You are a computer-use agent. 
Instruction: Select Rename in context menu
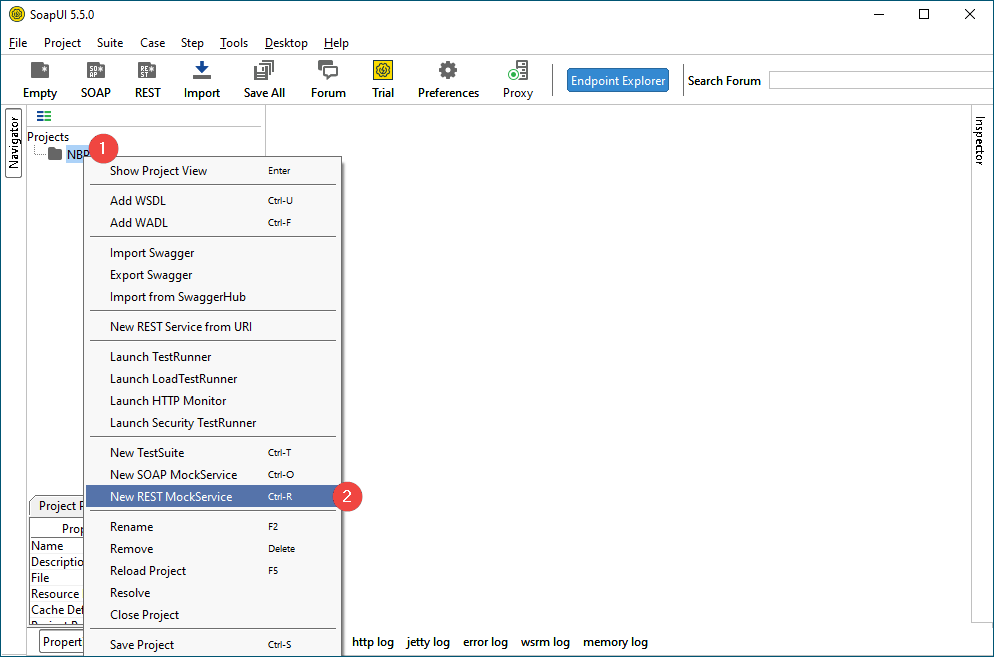click(x=212, y=527)
